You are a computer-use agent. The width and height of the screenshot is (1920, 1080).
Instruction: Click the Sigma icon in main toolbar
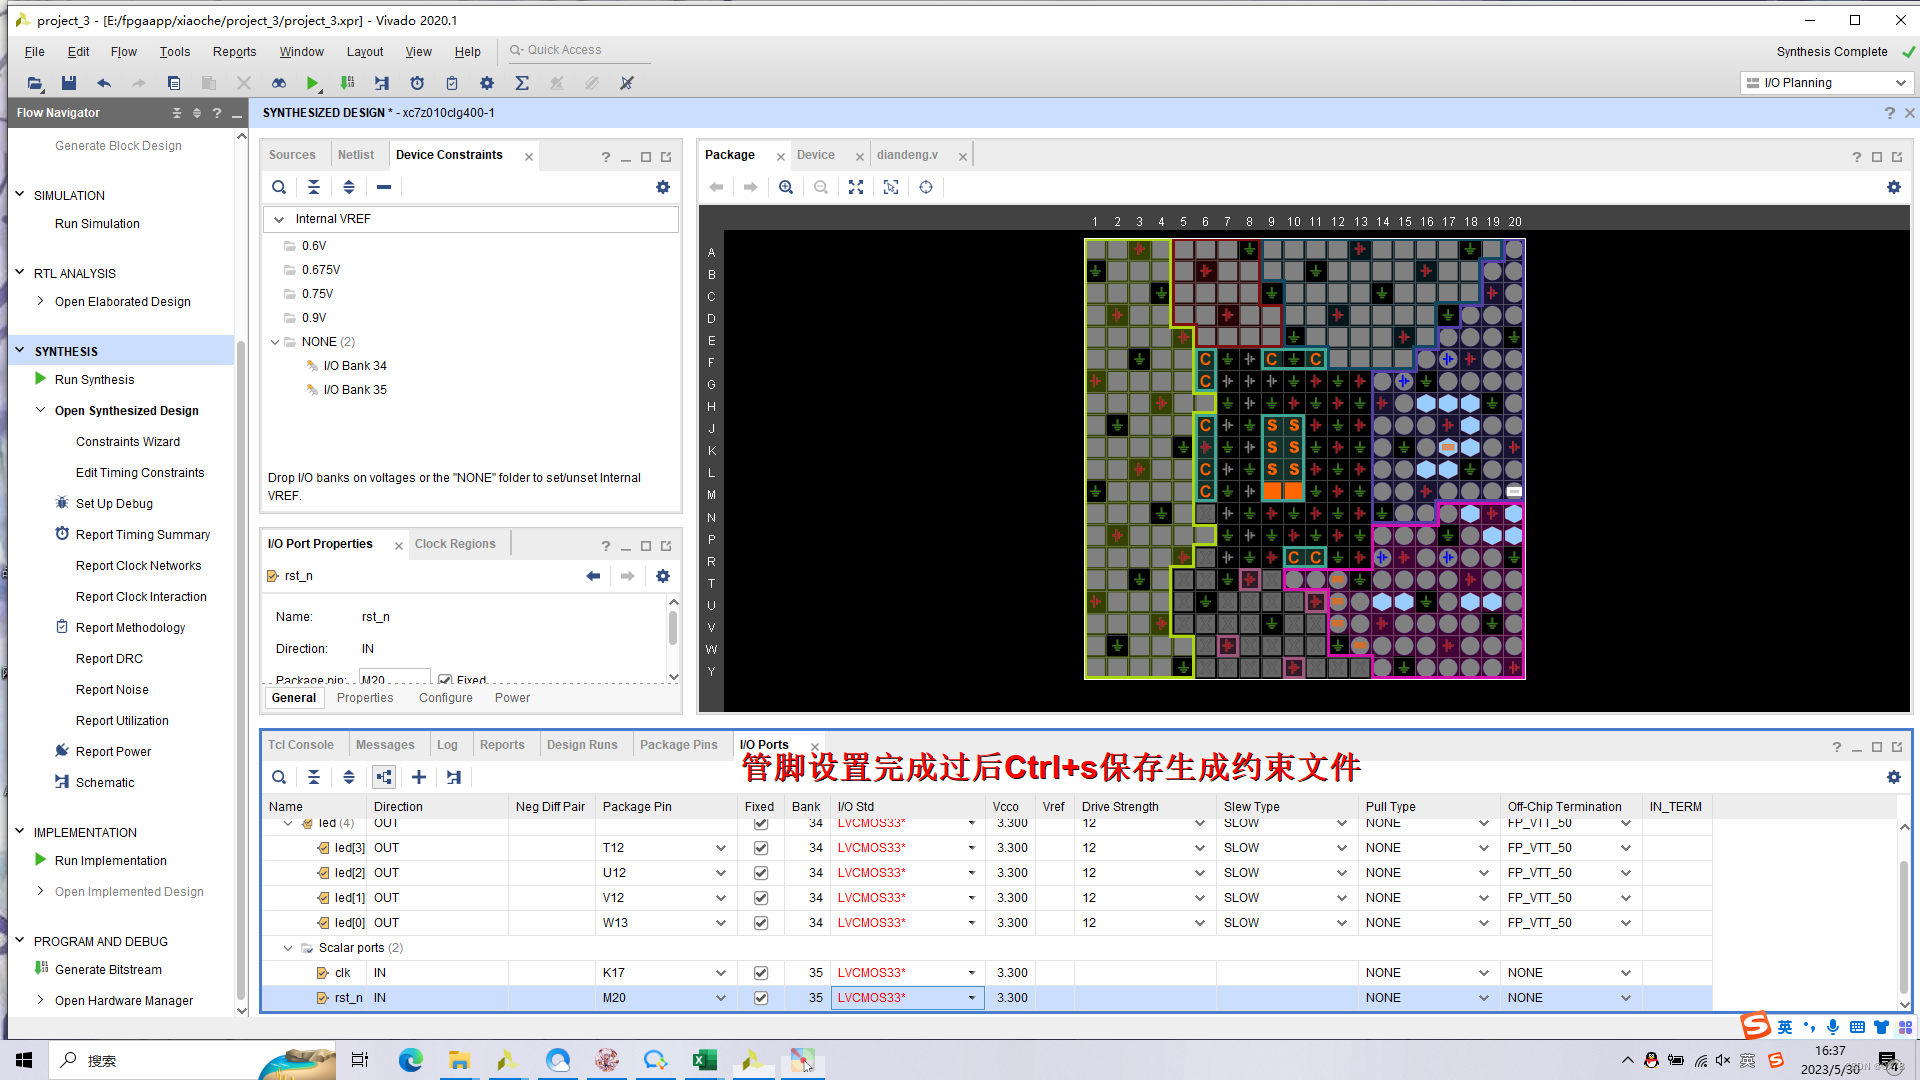coord(521,83)
